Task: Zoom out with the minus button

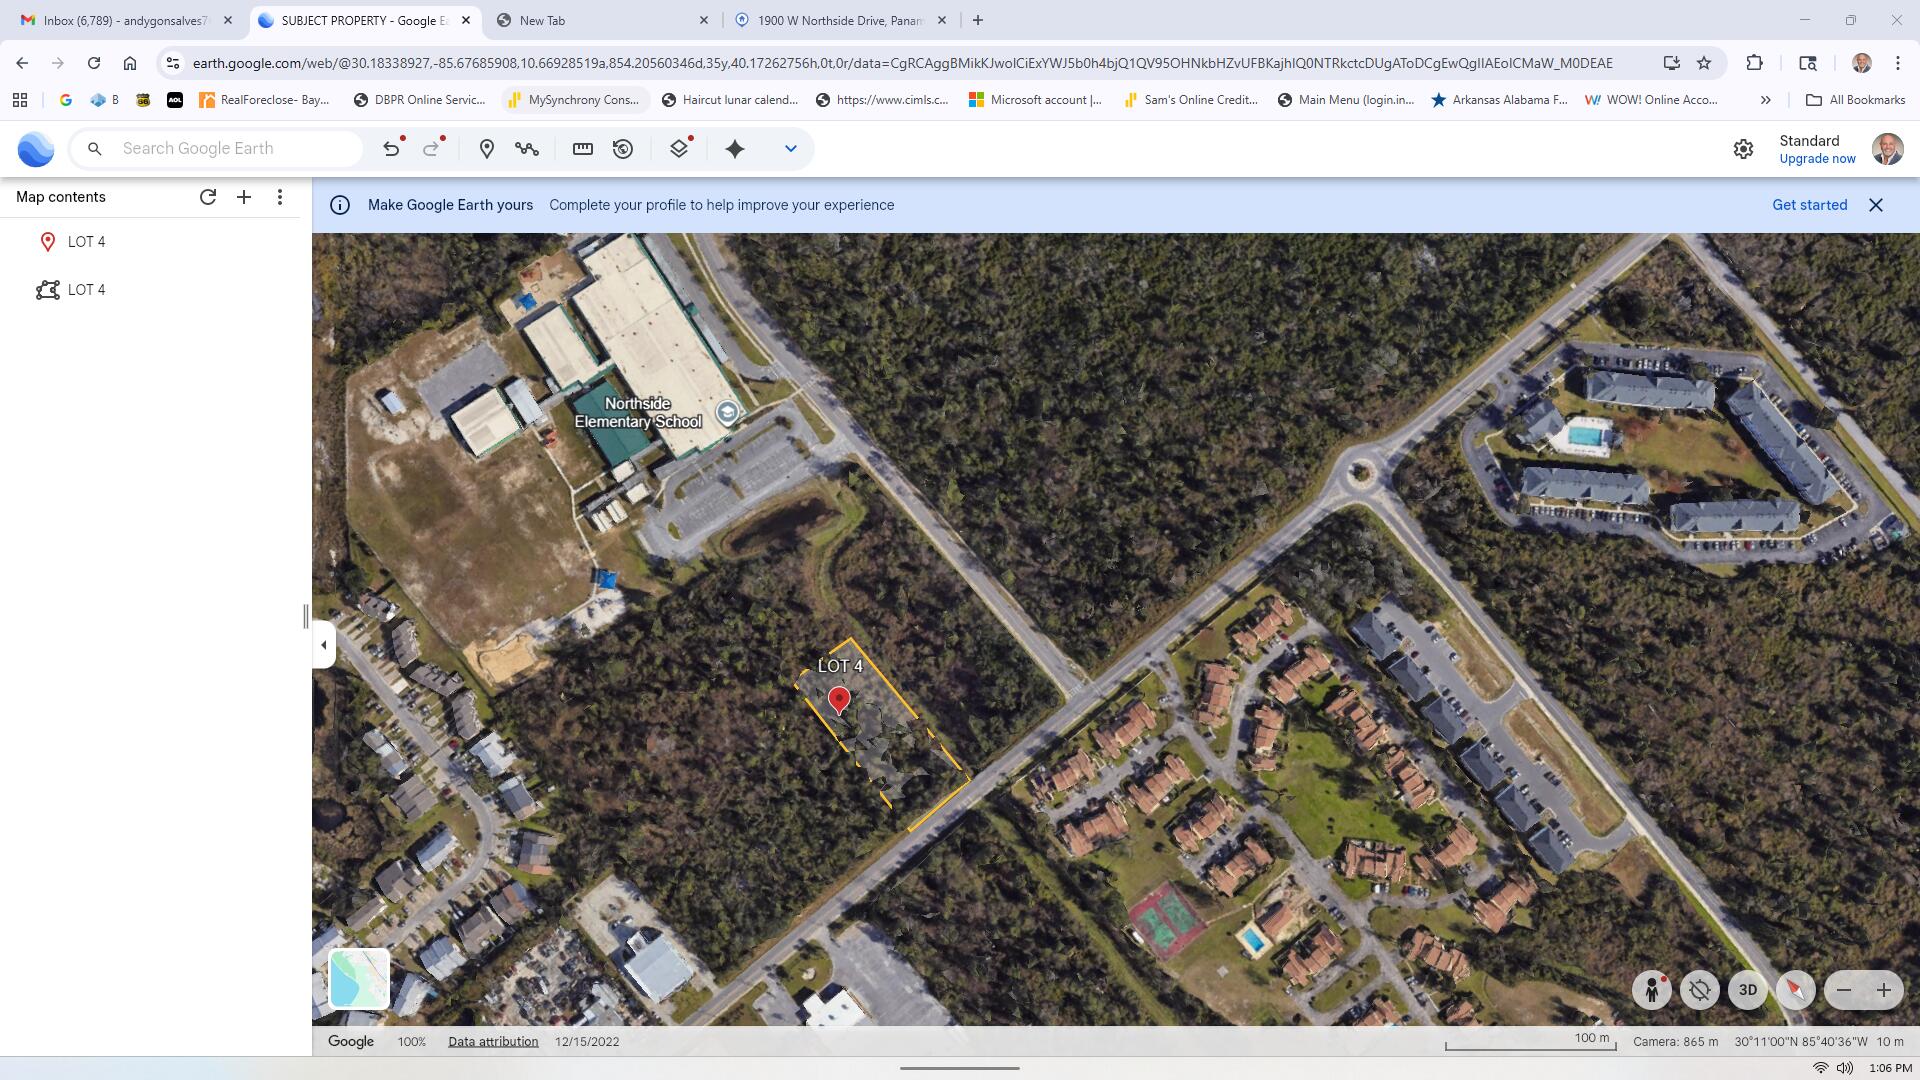Action: pyautogui.click(x=1844, y=990)
